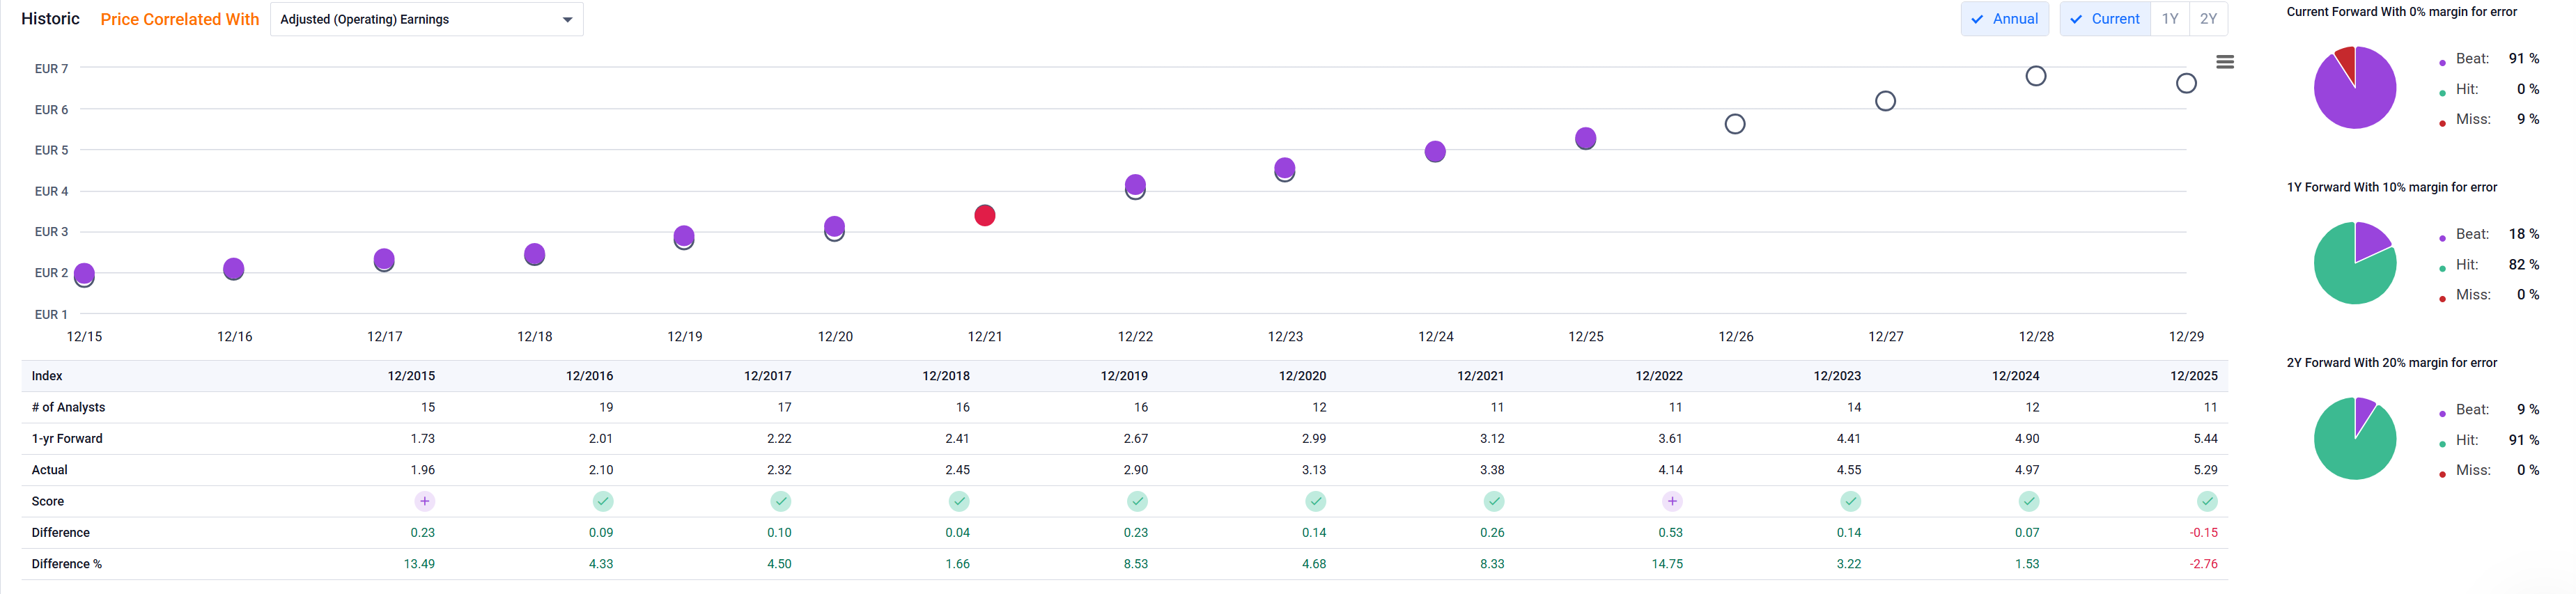This screenshot has height=594, width=2576.
Task: Click the Actual value 4.14
Action: 1671,470
